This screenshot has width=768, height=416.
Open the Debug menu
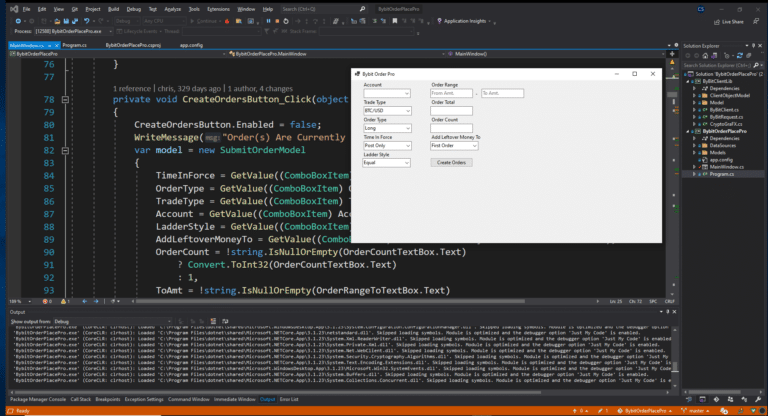click(x=133, y=9)
